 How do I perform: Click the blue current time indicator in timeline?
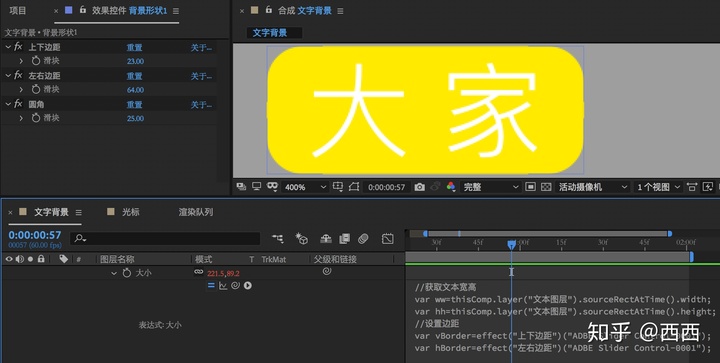pyautogui.click(x=512, y=244)
